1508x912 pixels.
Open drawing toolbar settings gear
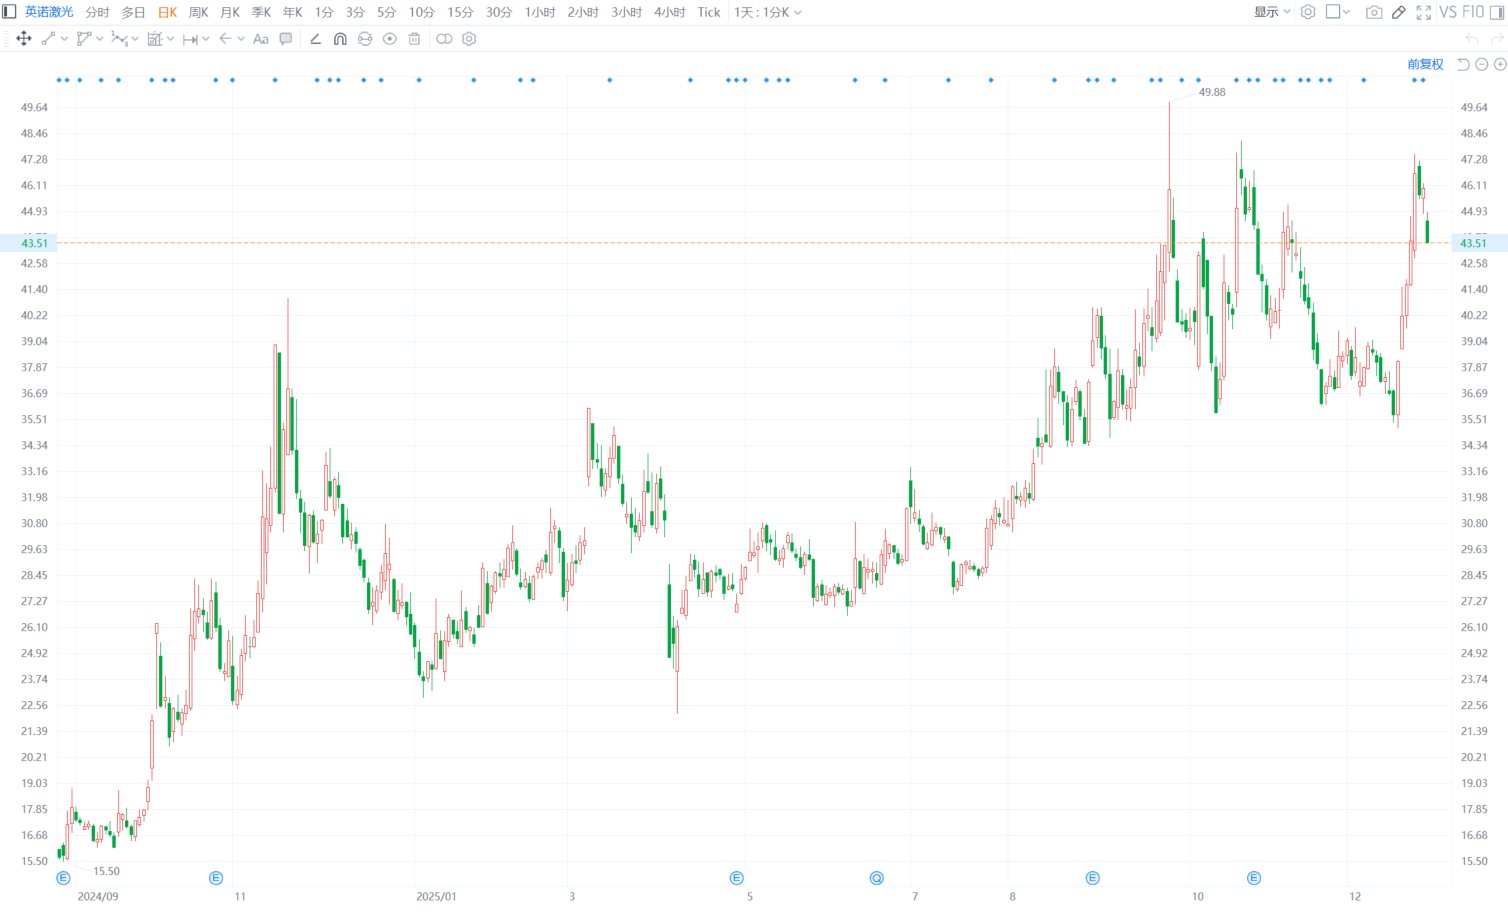pyautogui.click(x=469, y=39)
